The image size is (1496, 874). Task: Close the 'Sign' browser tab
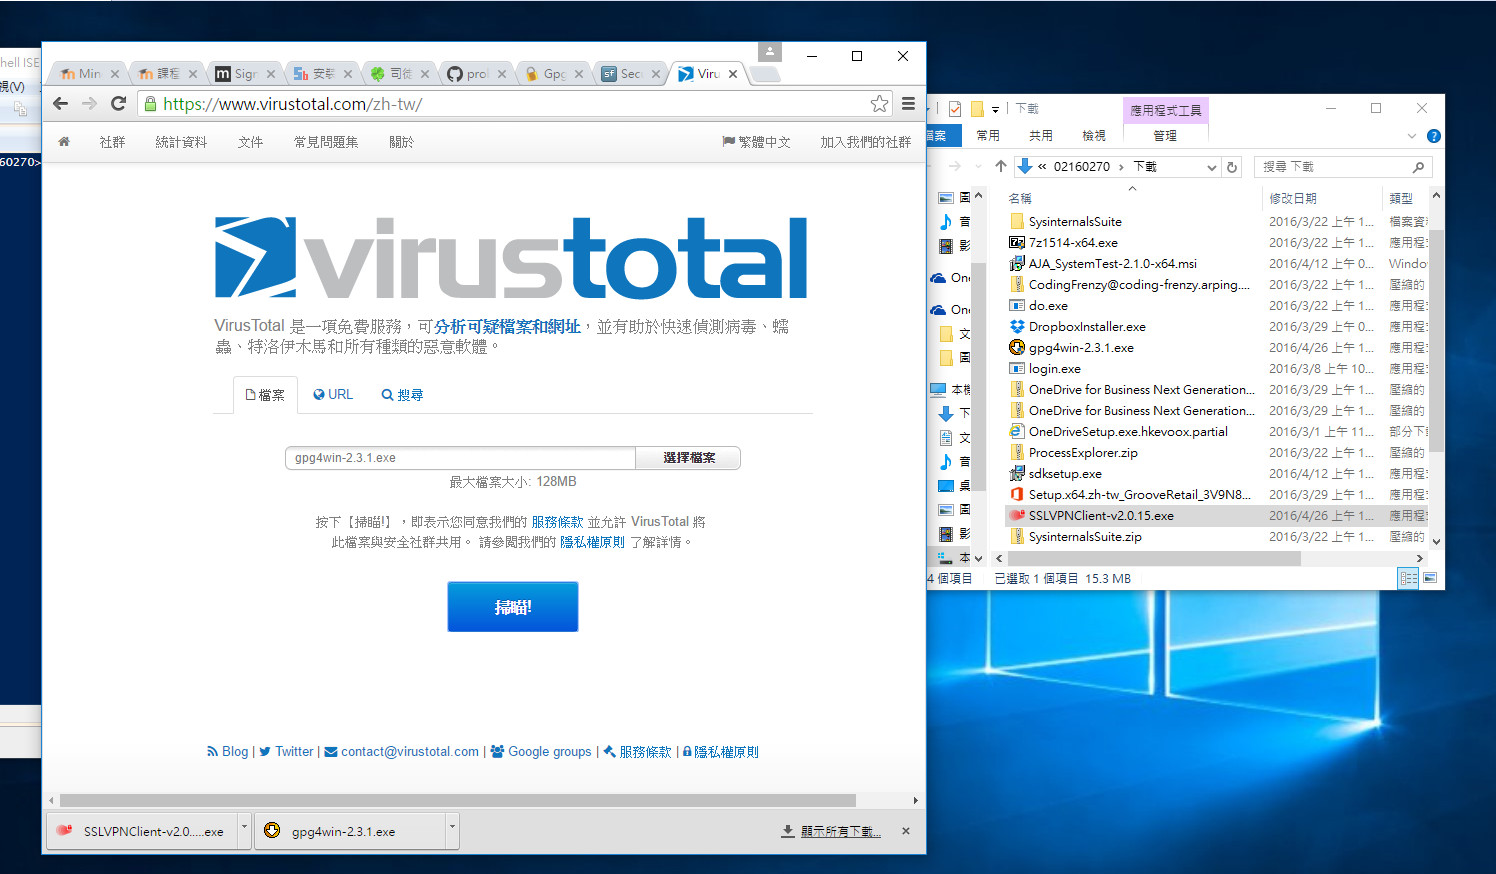270,74
